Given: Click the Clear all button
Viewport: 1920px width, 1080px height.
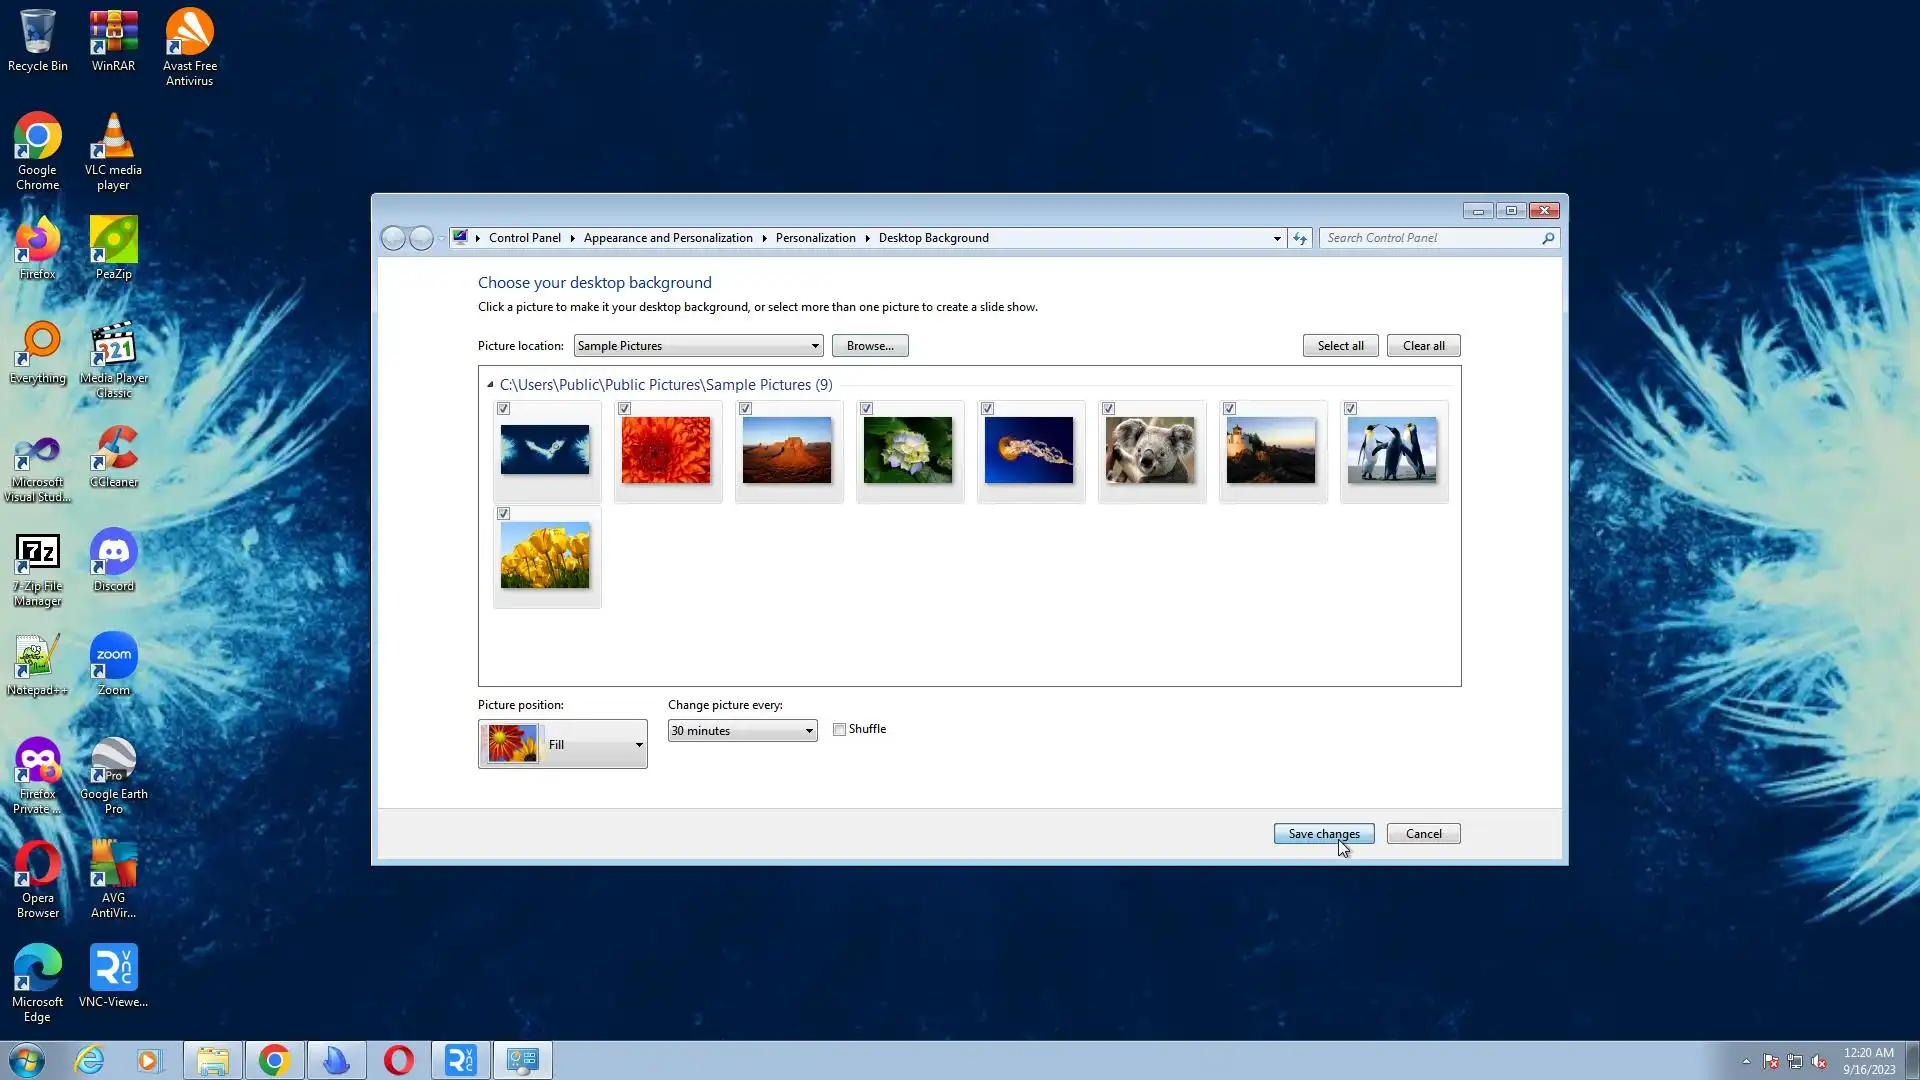Looking at the screenshot, I should [x=1423, y=346].
